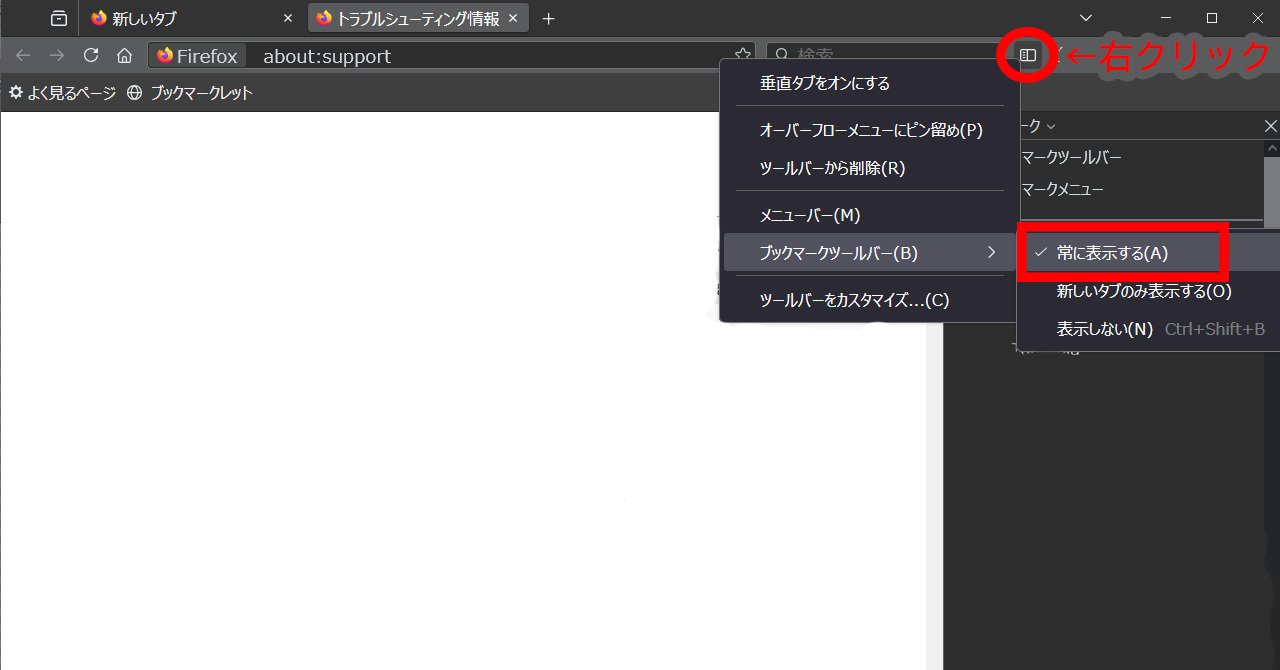Click the circled sidebar toggle icon
This screenshot has height=670, width=1280.
point(1026,56)
